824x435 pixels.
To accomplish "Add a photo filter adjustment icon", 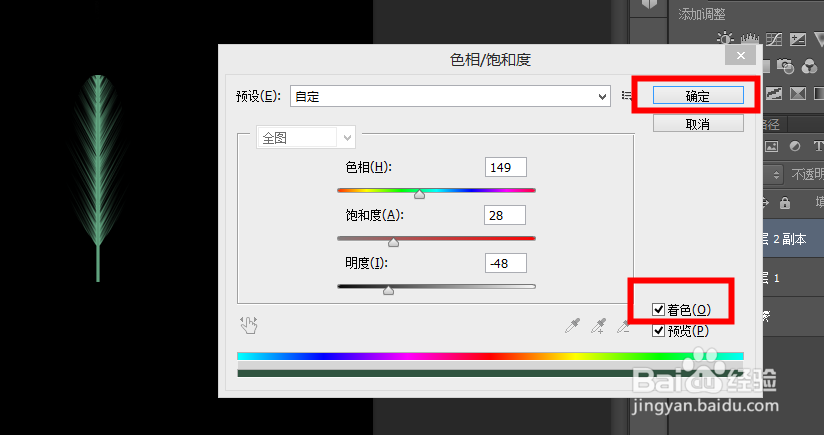I will pos(786,66).
